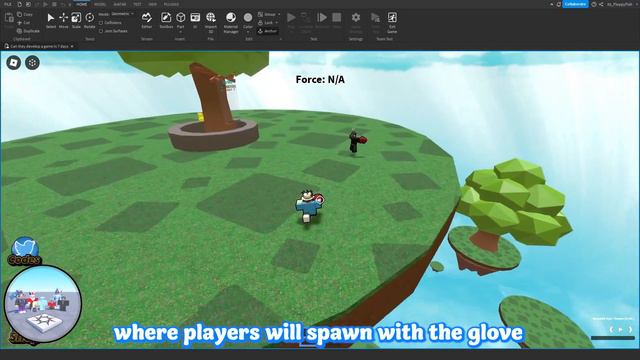Screen dimensions: 640x360
Task: Open the Mode Geometric dropdown
Action: pyautogui.click(x=122, y=14)
